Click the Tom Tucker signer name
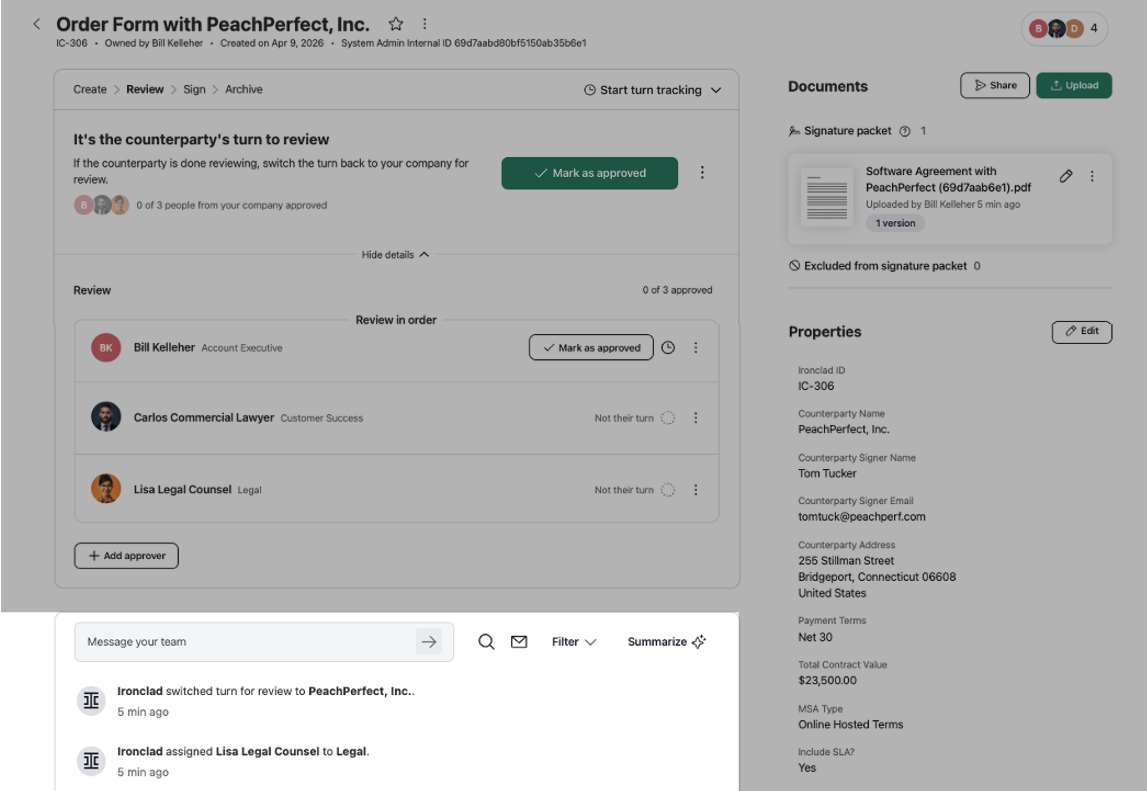The height and width of the screenshot is (791, 1147). (827, 473)
